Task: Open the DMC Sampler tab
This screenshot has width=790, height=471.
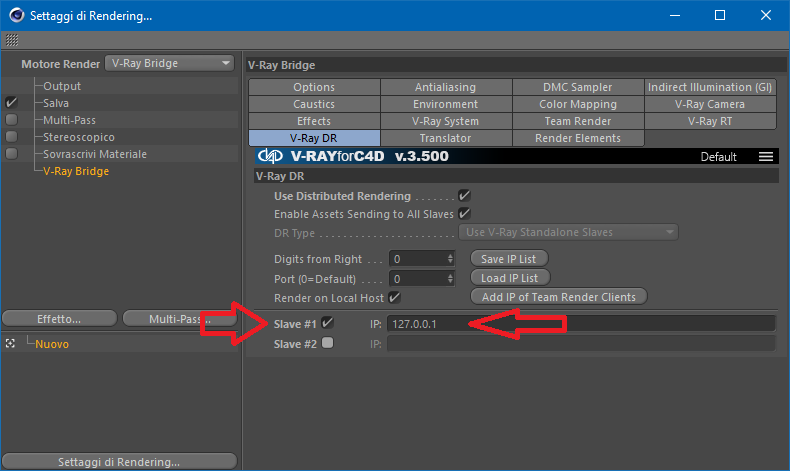Action: coord(578,87)
